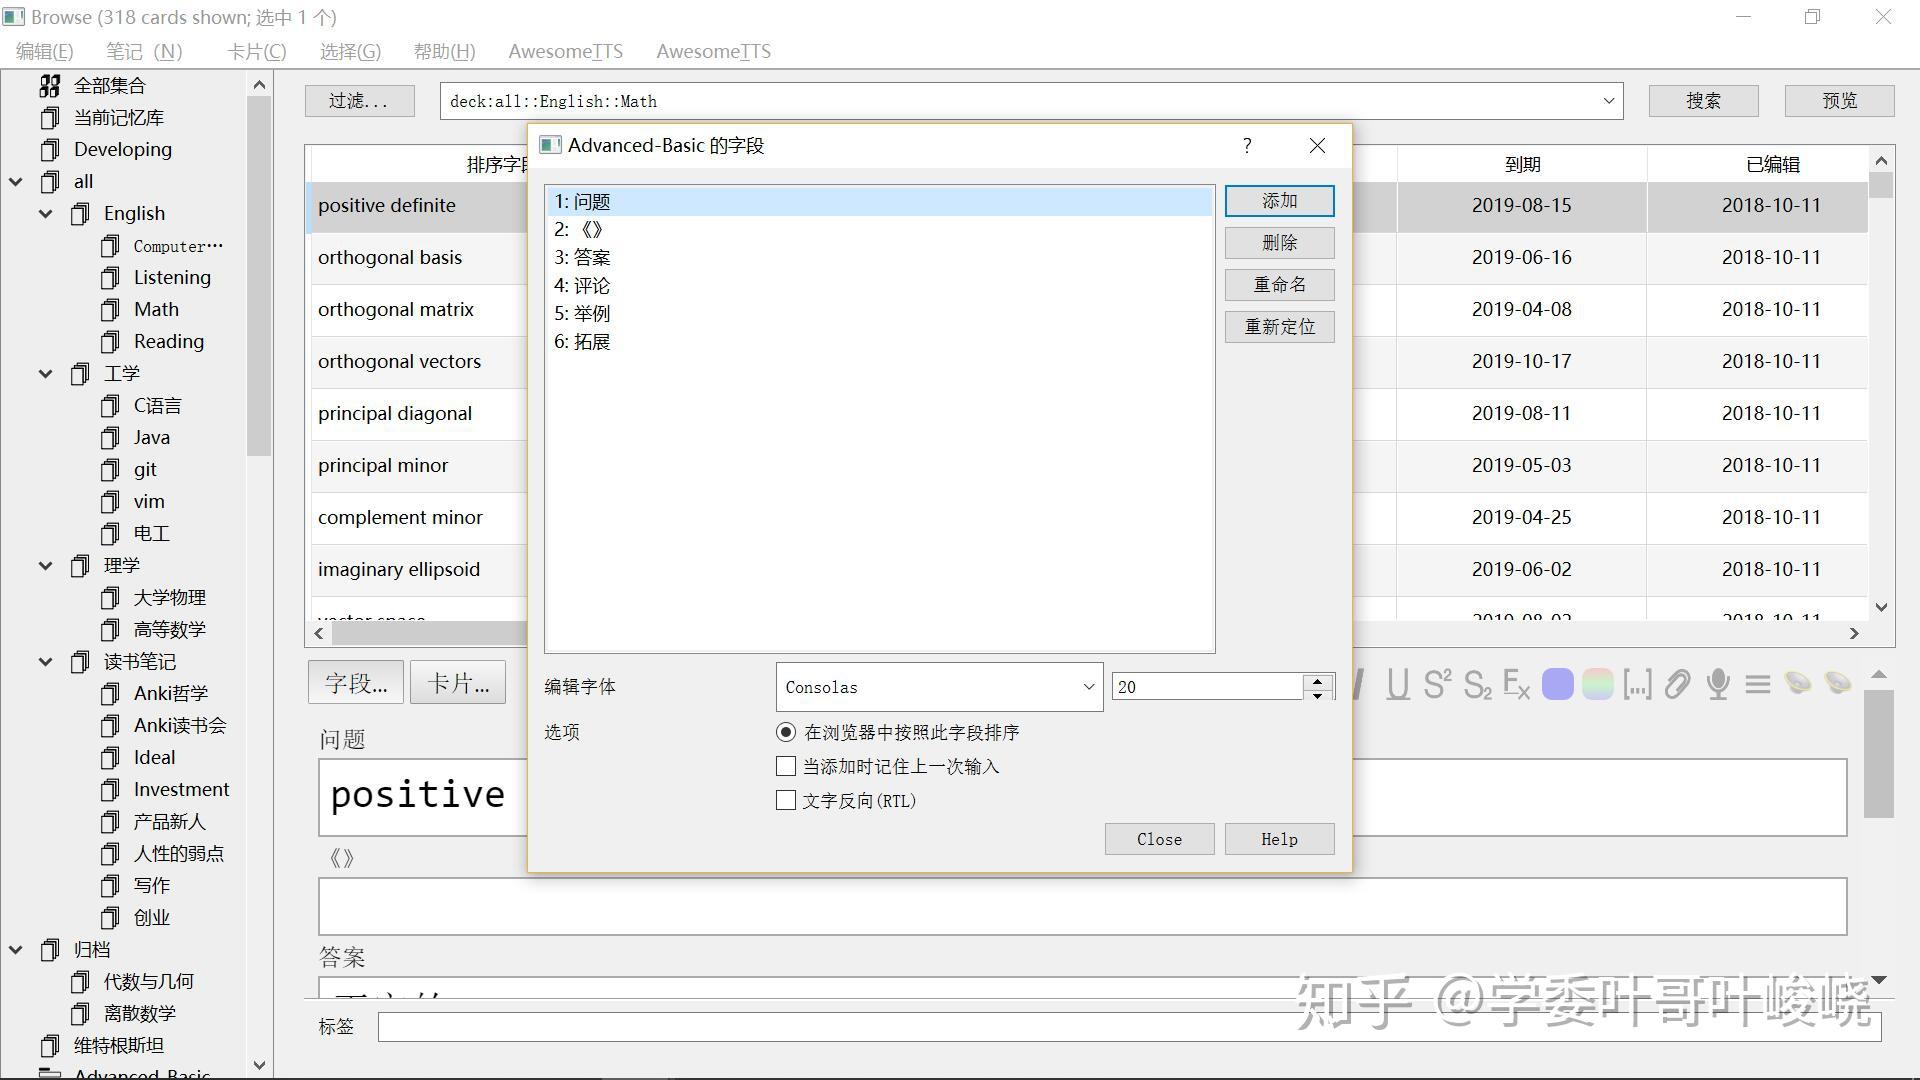
Task: Collapse the 读书笔记 deck group
Action: point(46,662)
